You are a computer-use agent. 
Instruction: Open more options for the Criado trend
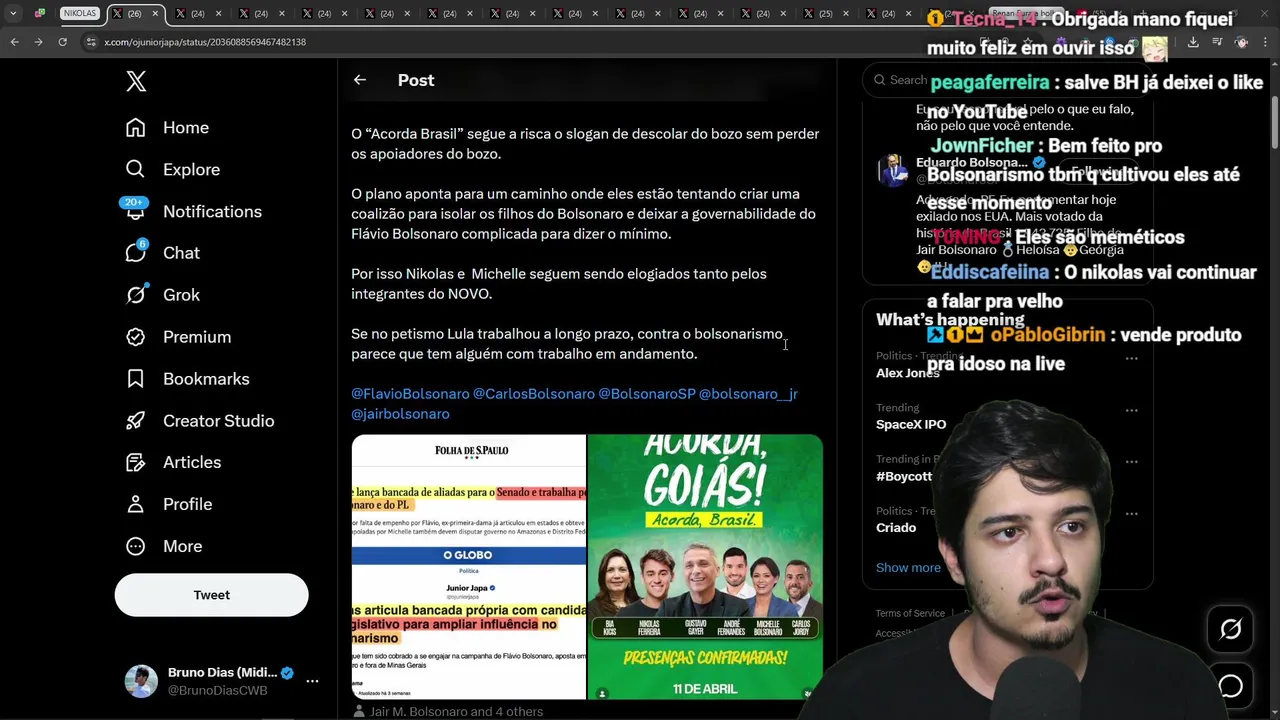pos(1131,514)
